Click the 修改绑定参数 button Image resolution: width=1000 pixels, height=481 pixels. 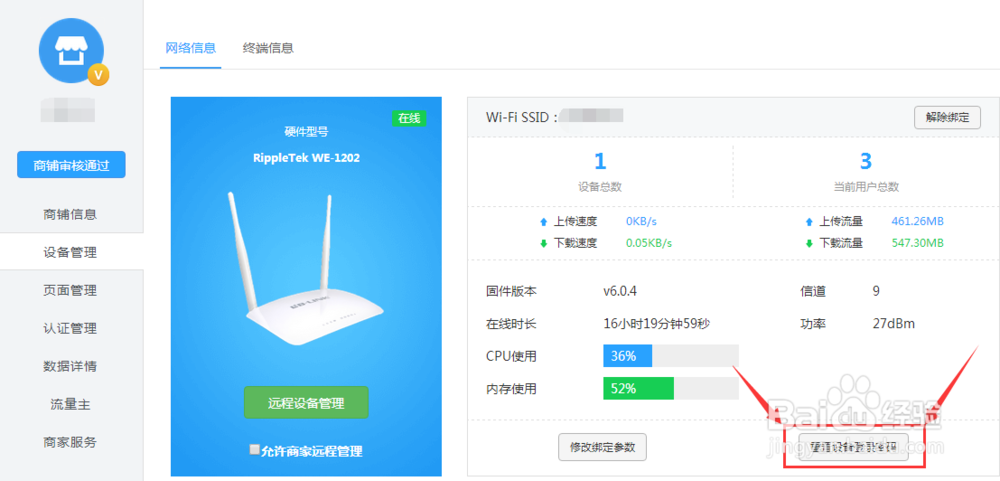point(602,447)
